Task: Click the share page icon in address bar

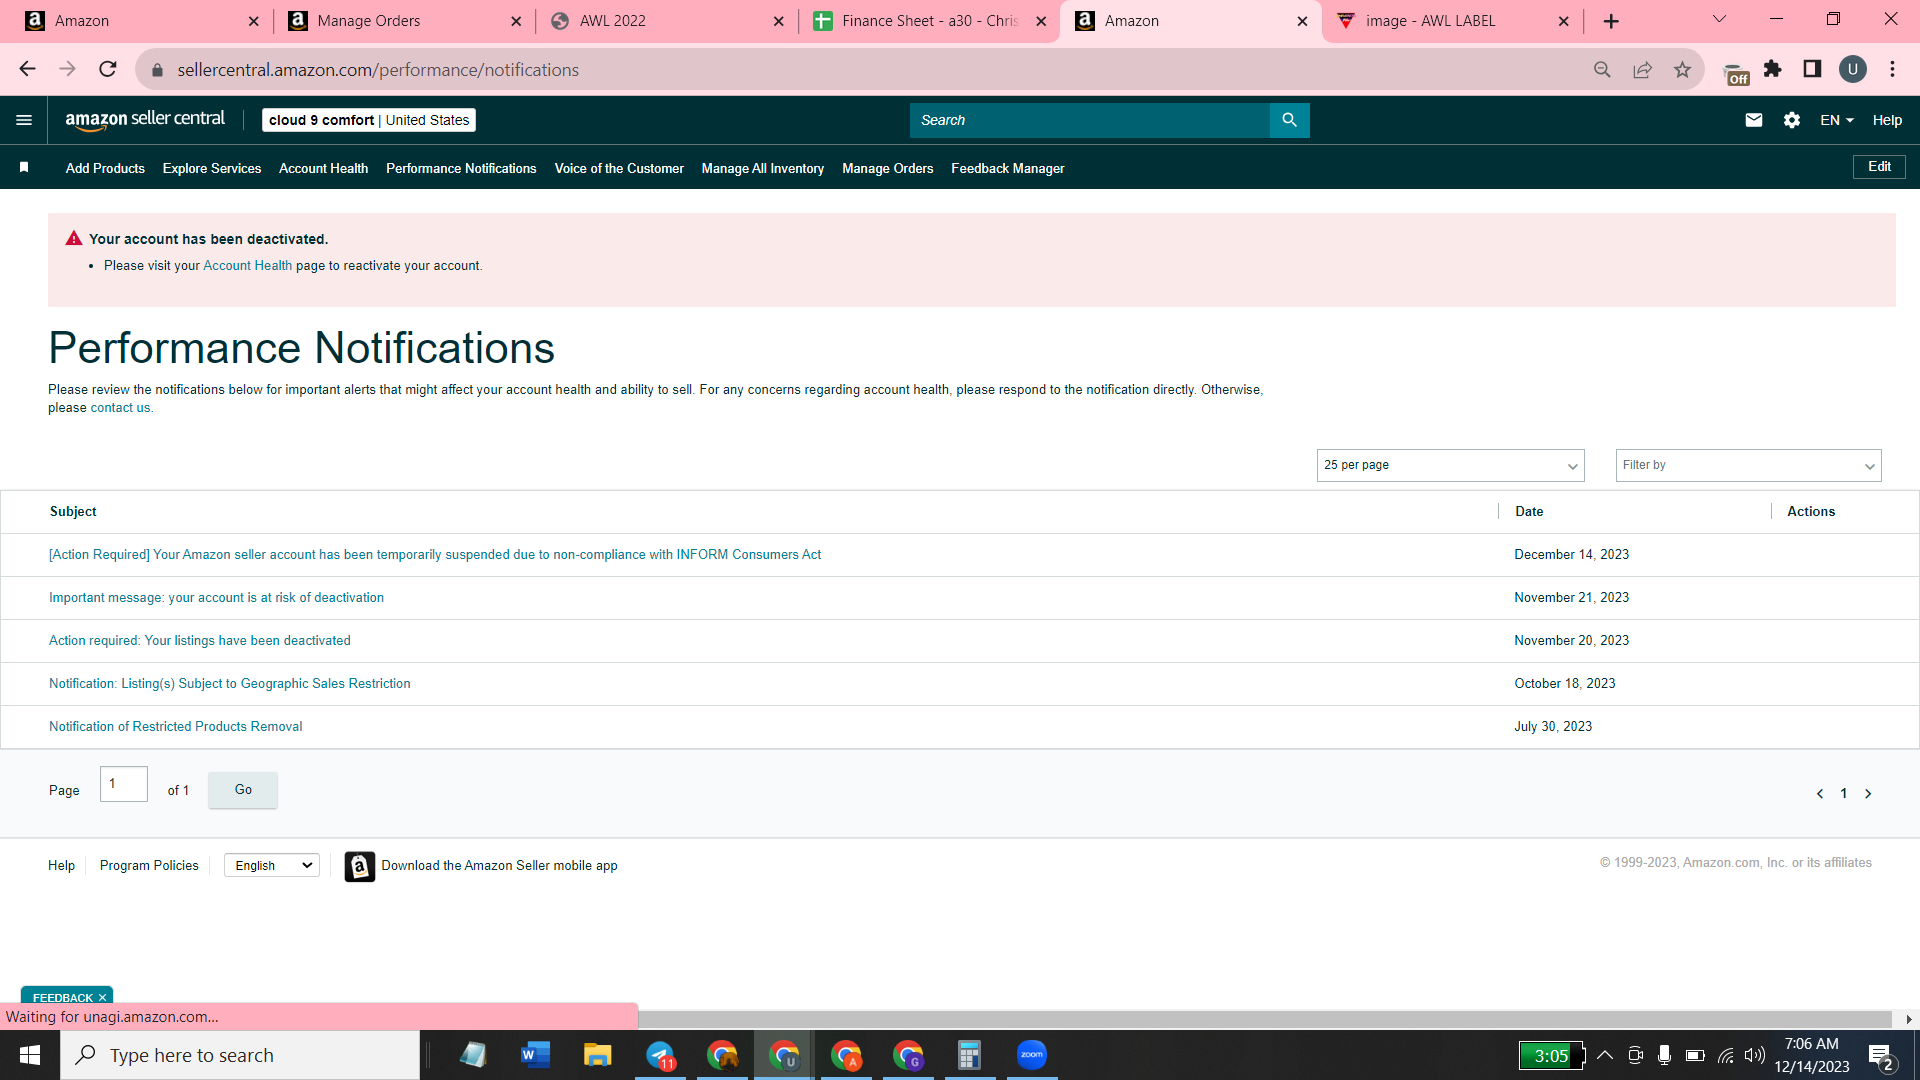Action: click(x=1642, y=69)
